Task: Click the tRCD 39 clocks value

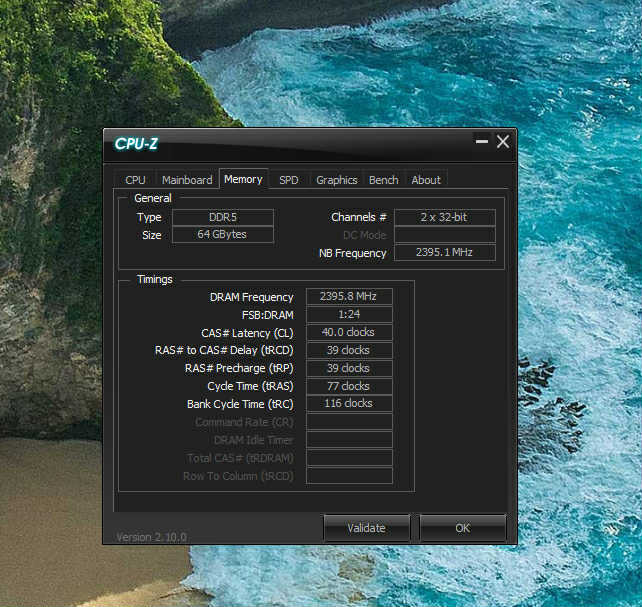Action: point(349,350)
